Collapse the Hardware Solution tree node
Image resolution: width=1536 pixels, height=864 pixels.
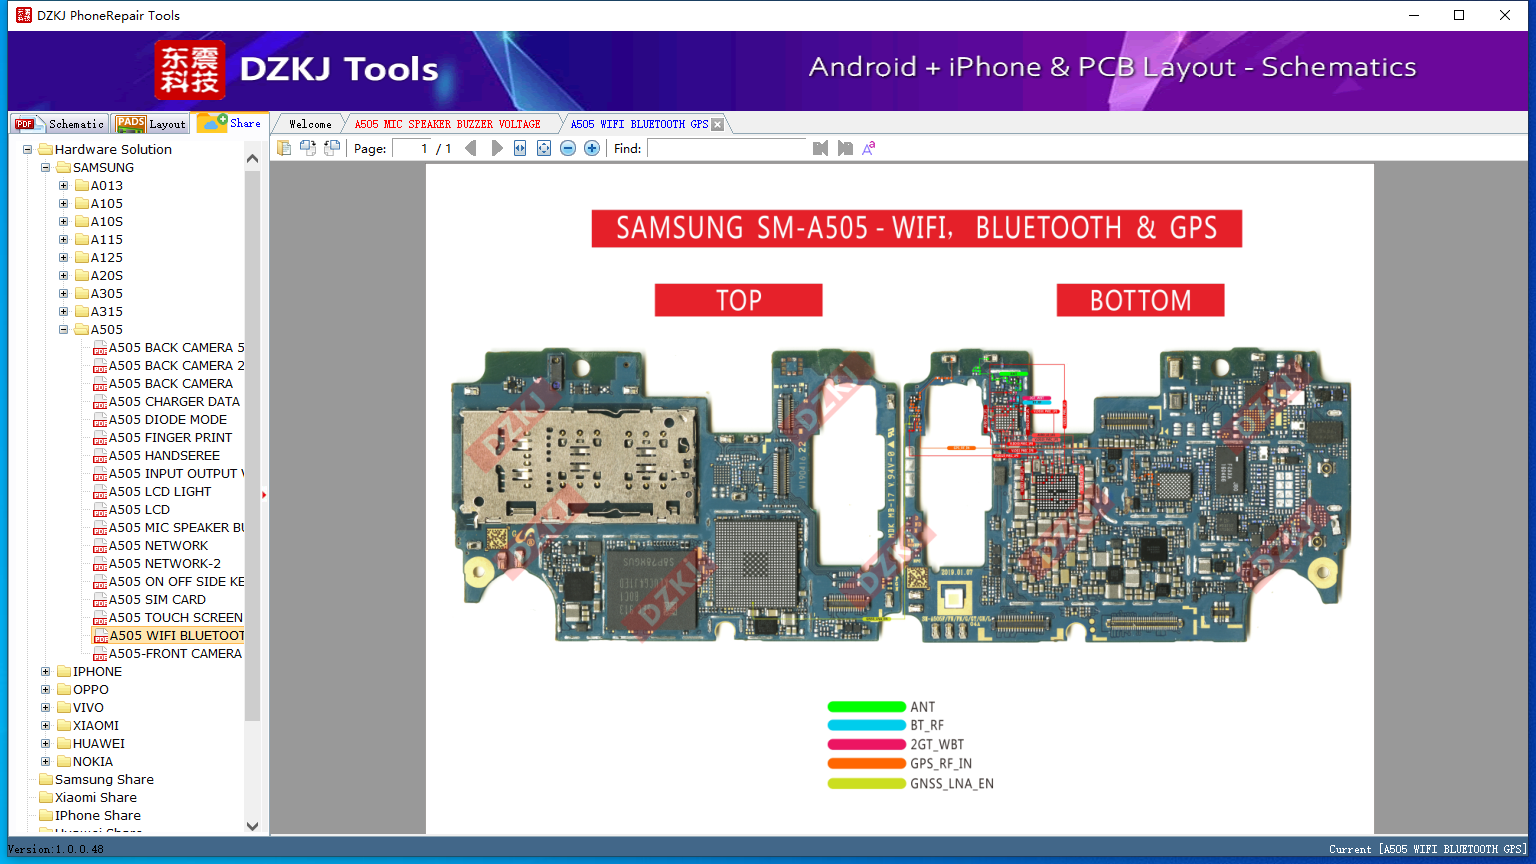28,150
